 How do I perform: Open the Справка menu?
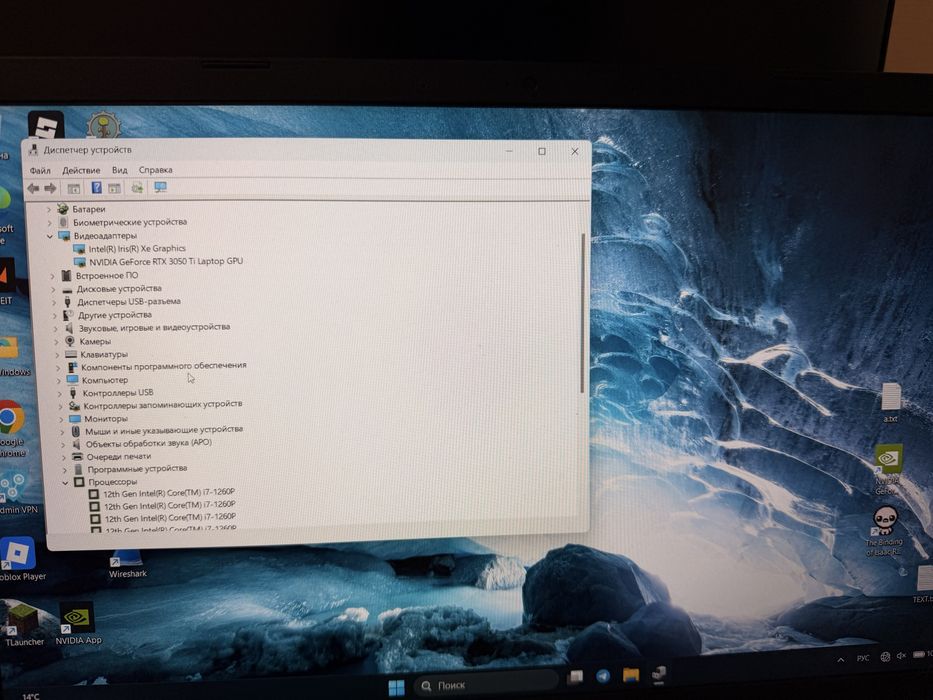tap(156, 170)
